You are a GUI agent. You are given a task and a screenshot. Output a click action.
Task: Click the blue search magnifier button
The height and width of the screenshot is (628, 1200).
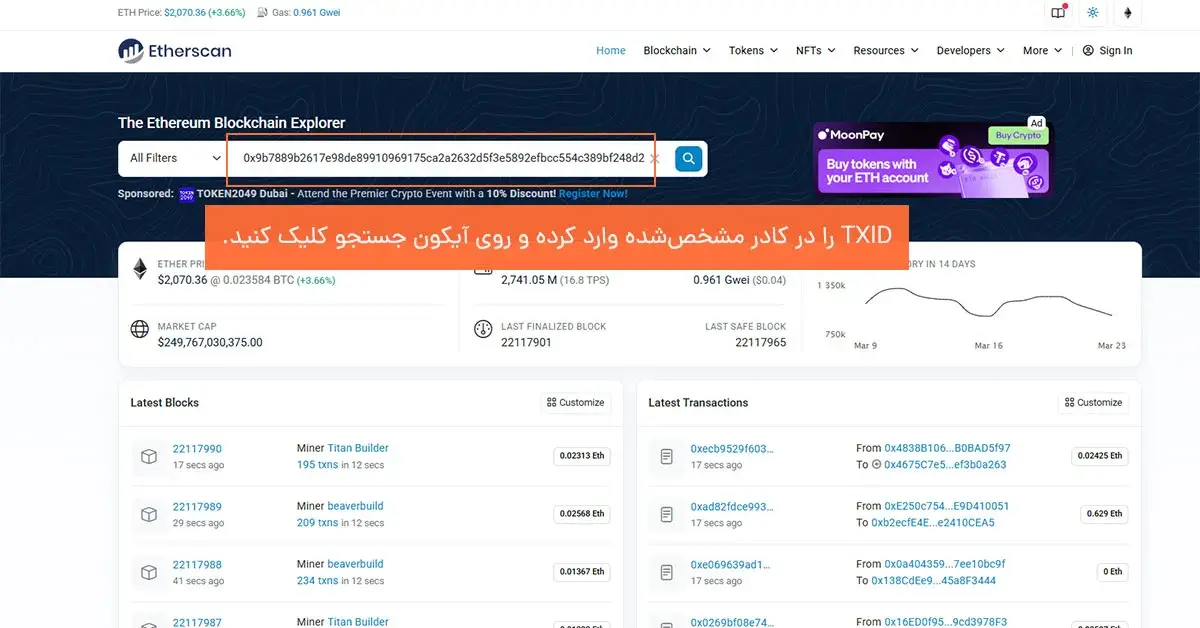[x=688, y=158]
